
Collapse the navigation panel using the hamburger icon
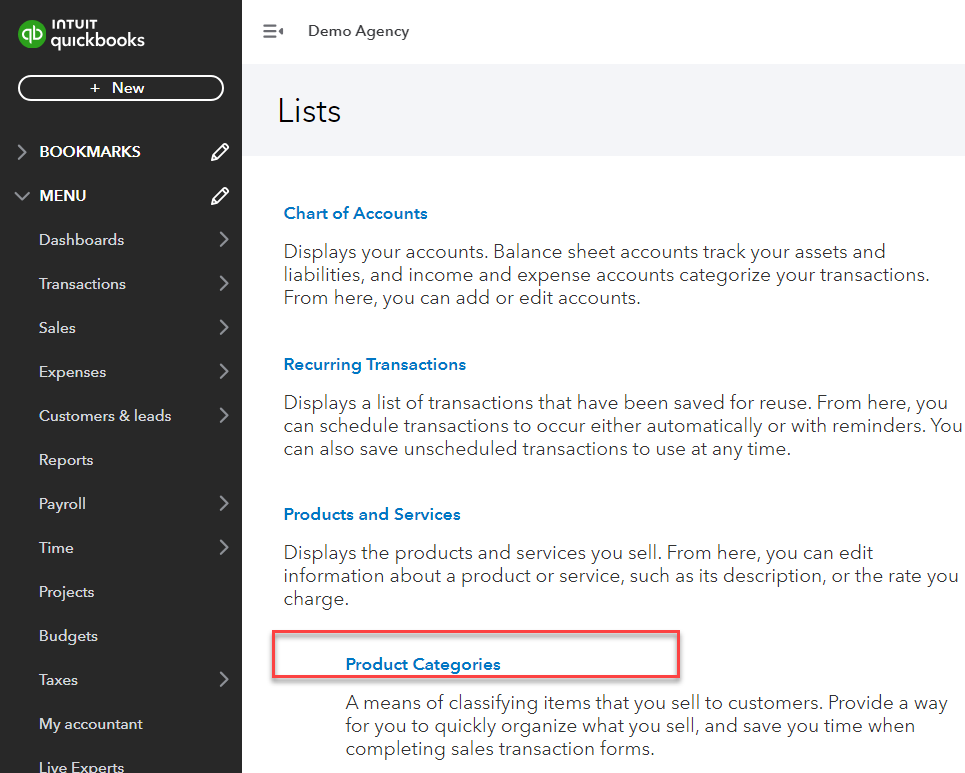tap(273, 31)
